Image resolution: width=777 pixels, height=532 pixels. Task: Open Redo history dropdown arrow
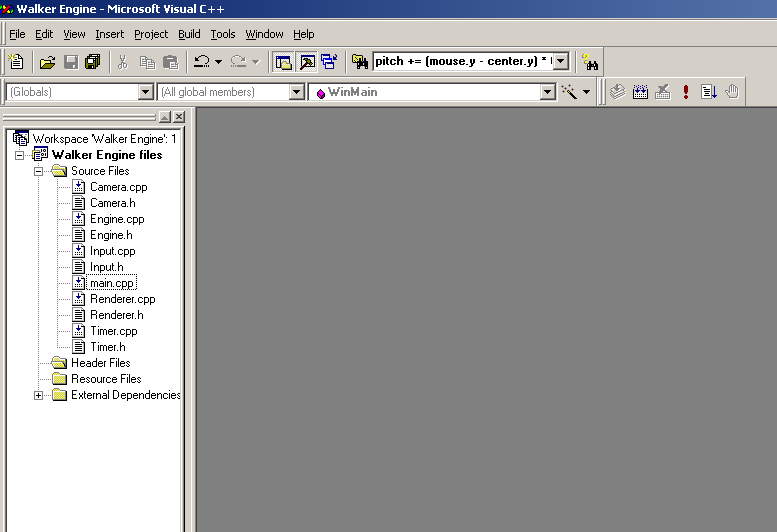tap(256, 62)
